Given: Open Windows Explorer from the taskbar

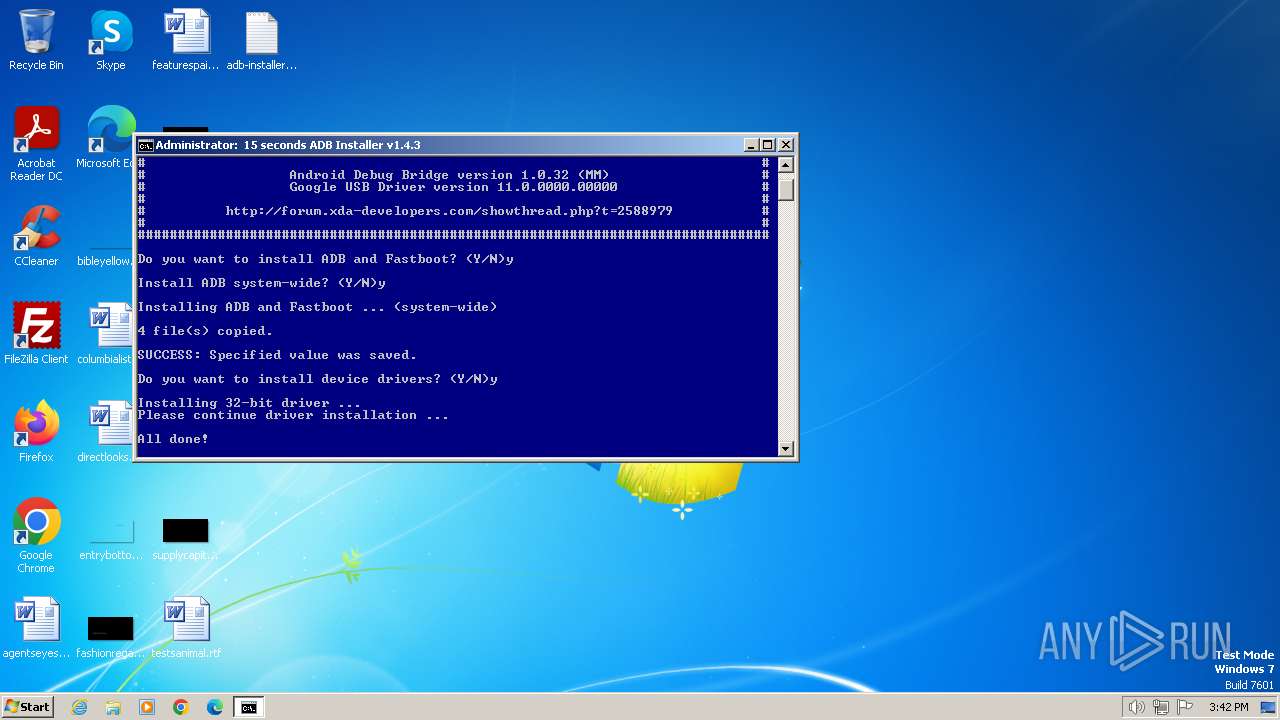Looking at the screenshot, I should 113,707.
